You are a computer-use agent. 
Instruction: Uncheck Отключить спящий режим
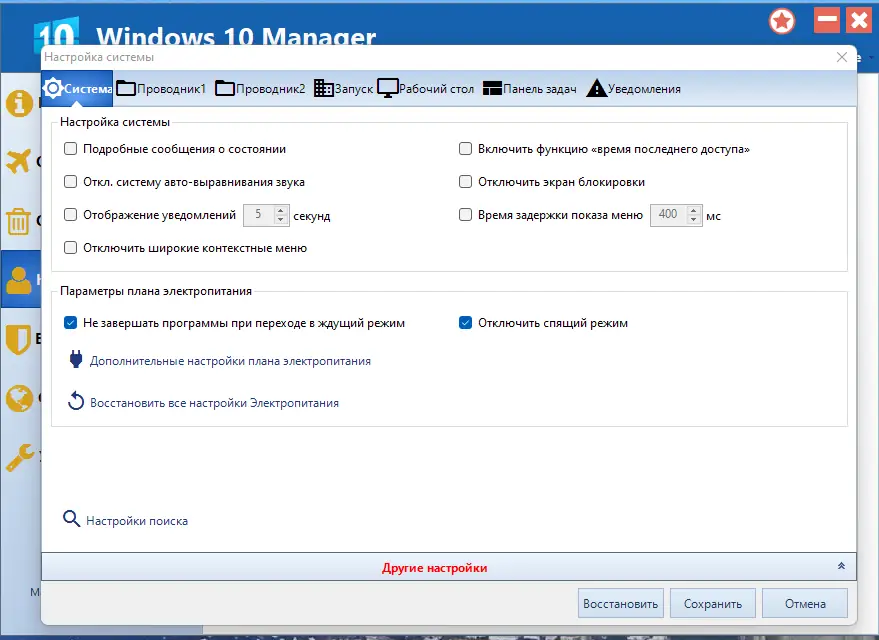[465, 323]
